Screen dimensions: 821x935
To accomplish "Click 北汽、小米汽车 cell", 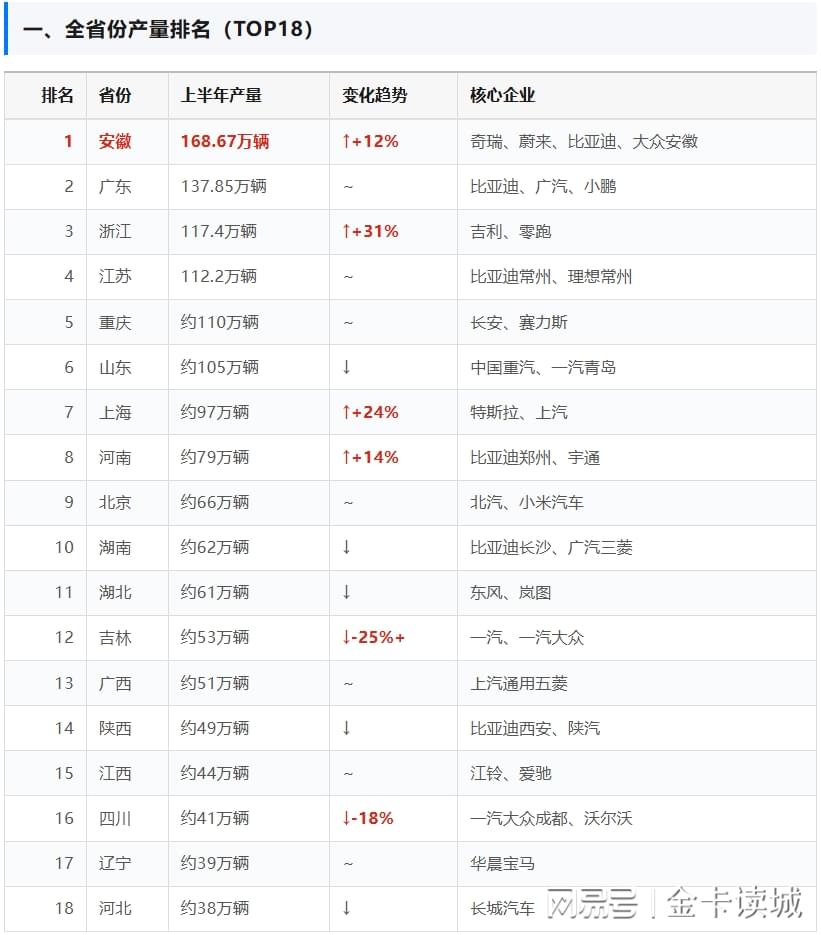I will click(526, 503).
